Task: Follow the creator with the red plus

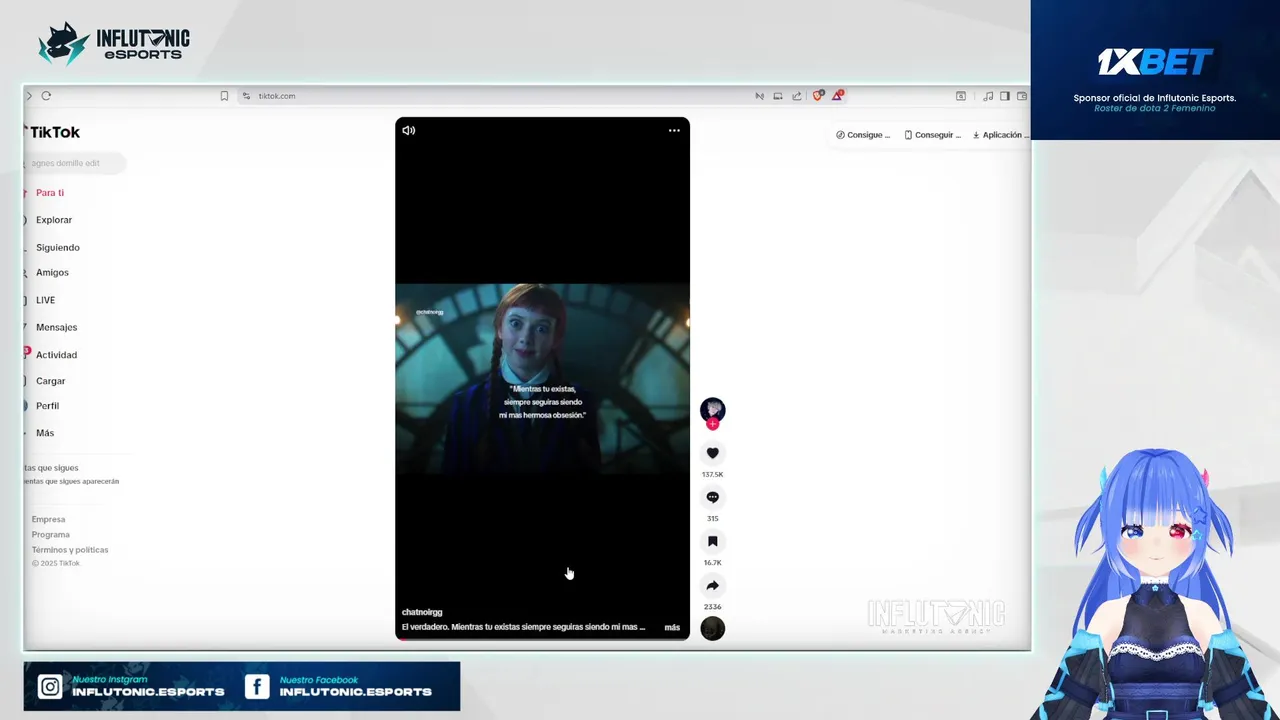Action: (712, 424)
